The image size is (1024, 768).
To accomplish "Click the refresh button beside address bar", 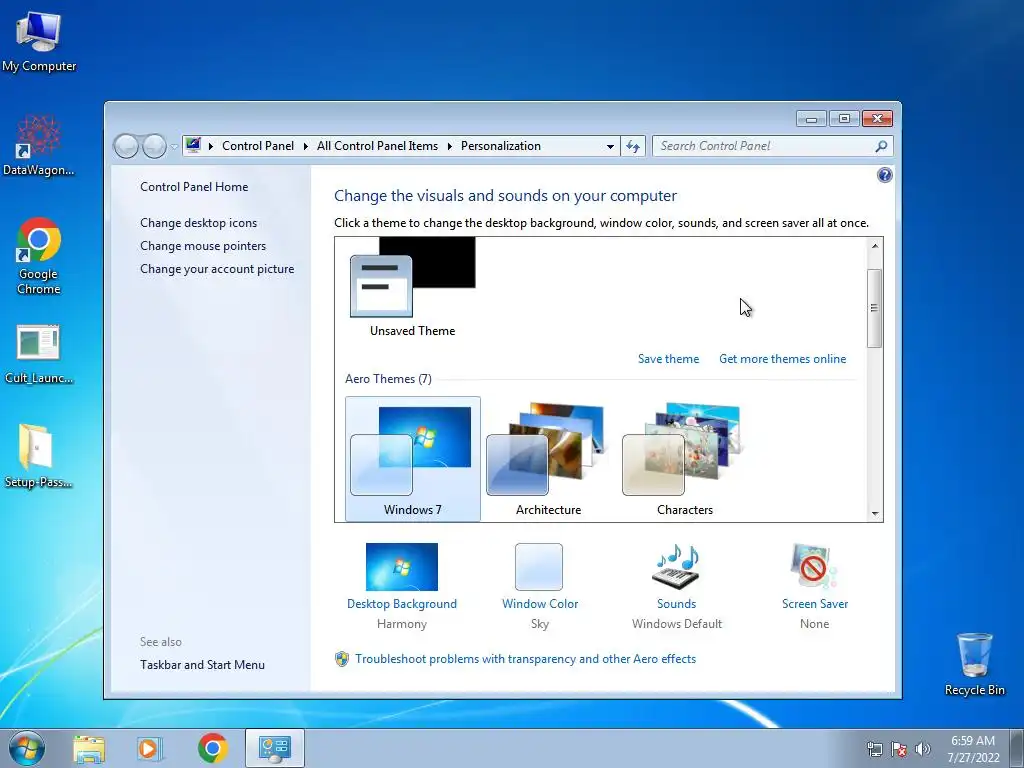I will 633,146.
